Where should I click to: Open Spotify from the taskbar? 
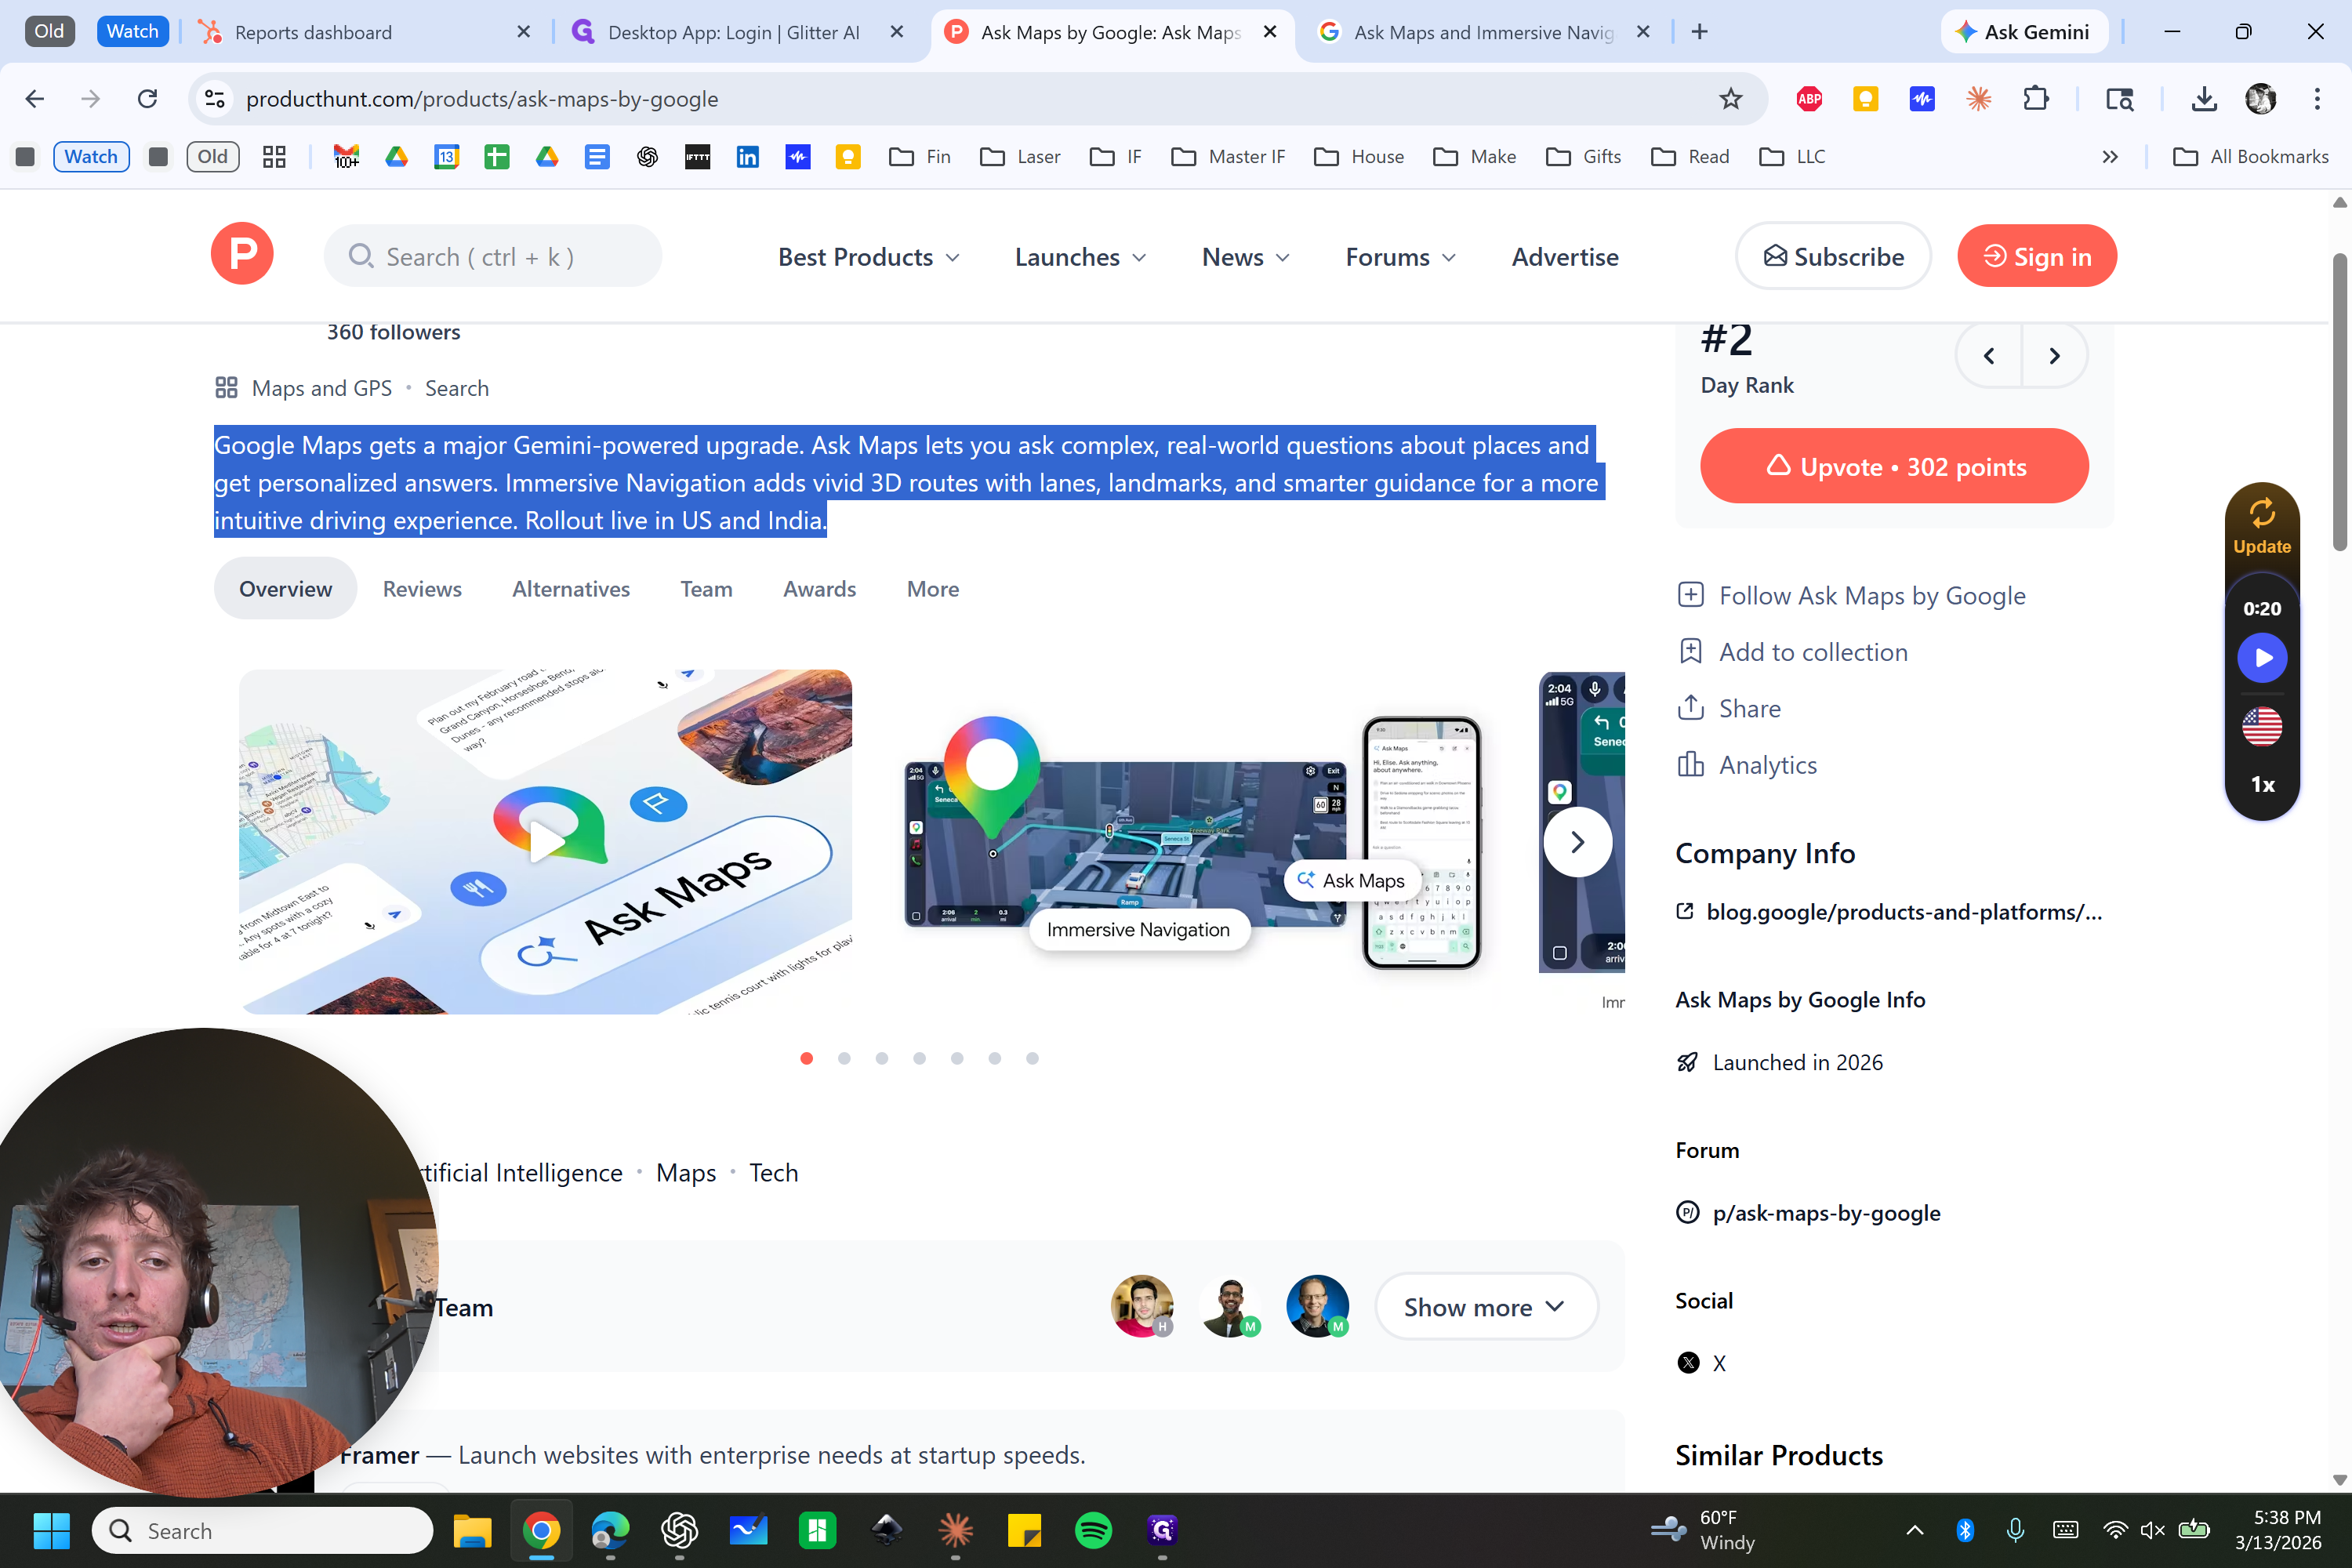pos(1093,1530)
